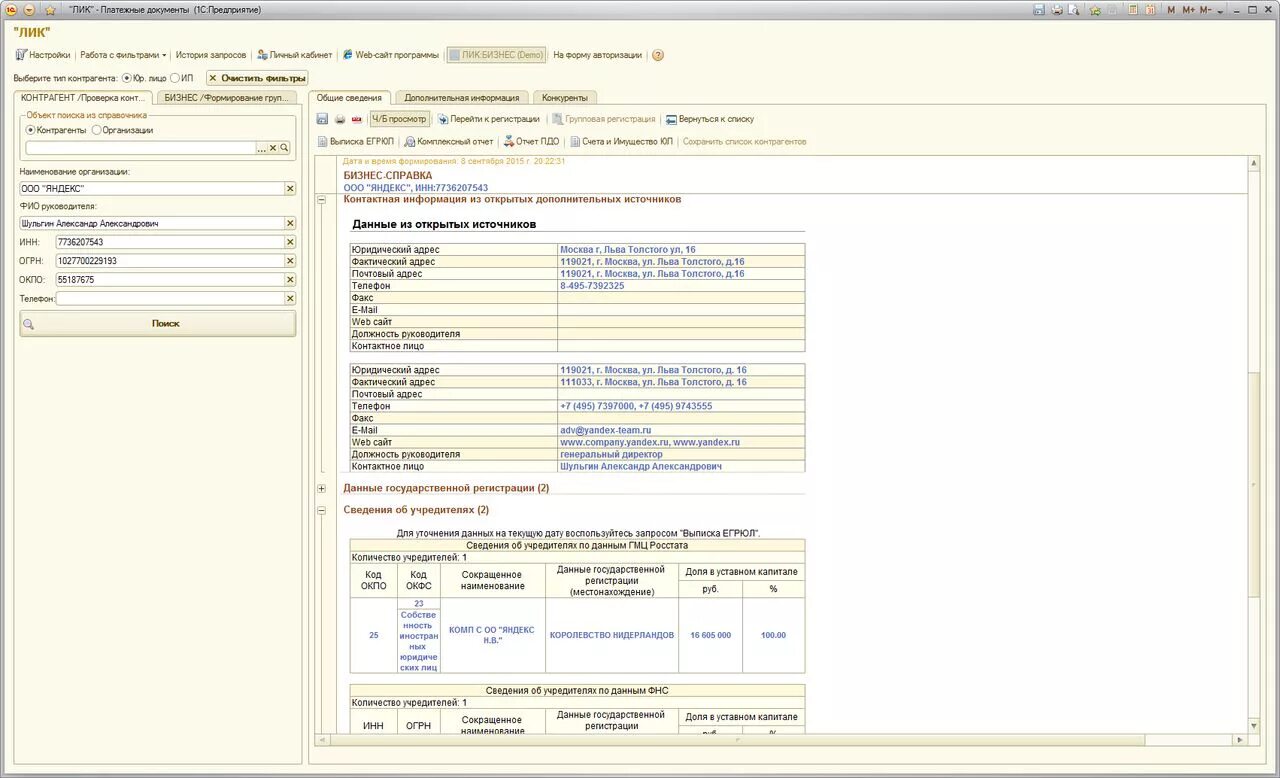Open Web-сайт программы
Image resolution: width=1280 pixels, height=778 pixels.
tap(390, 55)
